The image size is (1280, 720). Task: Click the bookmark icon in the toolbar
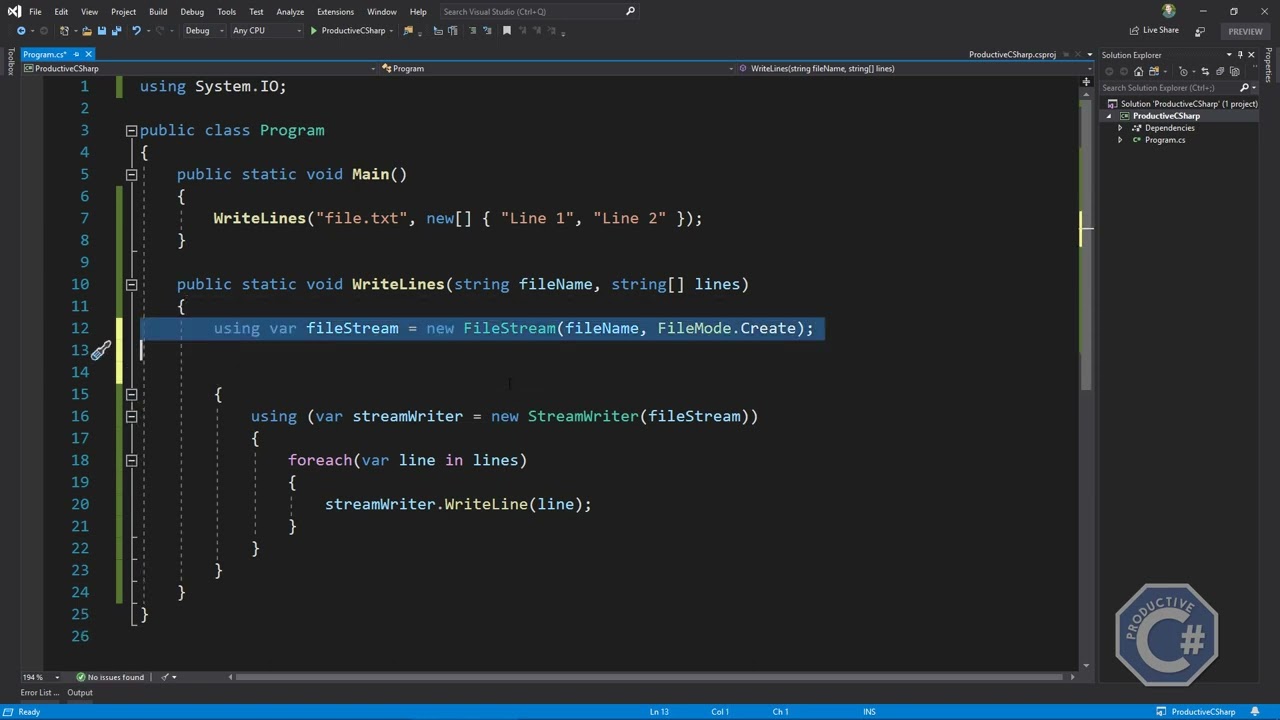(x=507, y=31)
